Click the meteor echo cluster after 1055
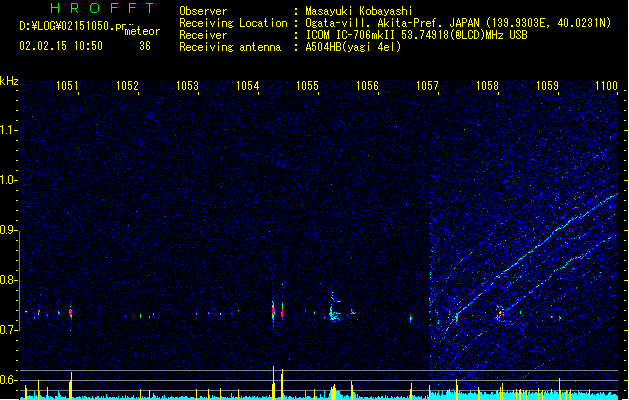The image size is (629, 400). click(x=334, y=309)
